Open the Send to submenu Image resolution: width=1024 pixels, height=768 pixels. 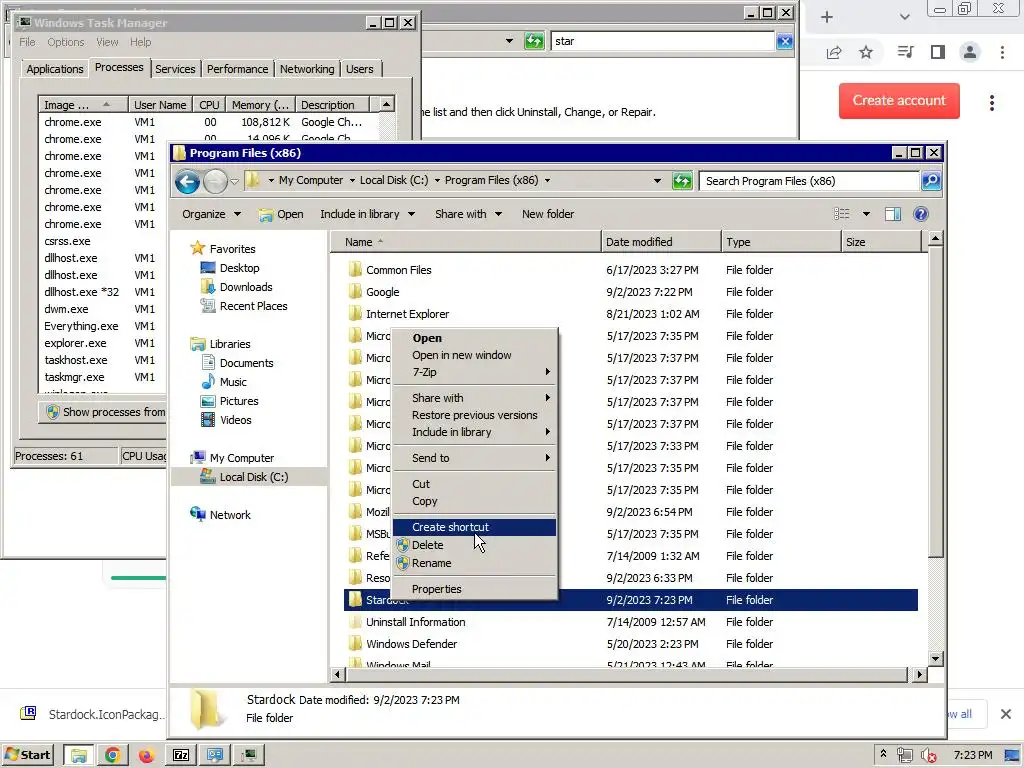click(x=474, y=458)
